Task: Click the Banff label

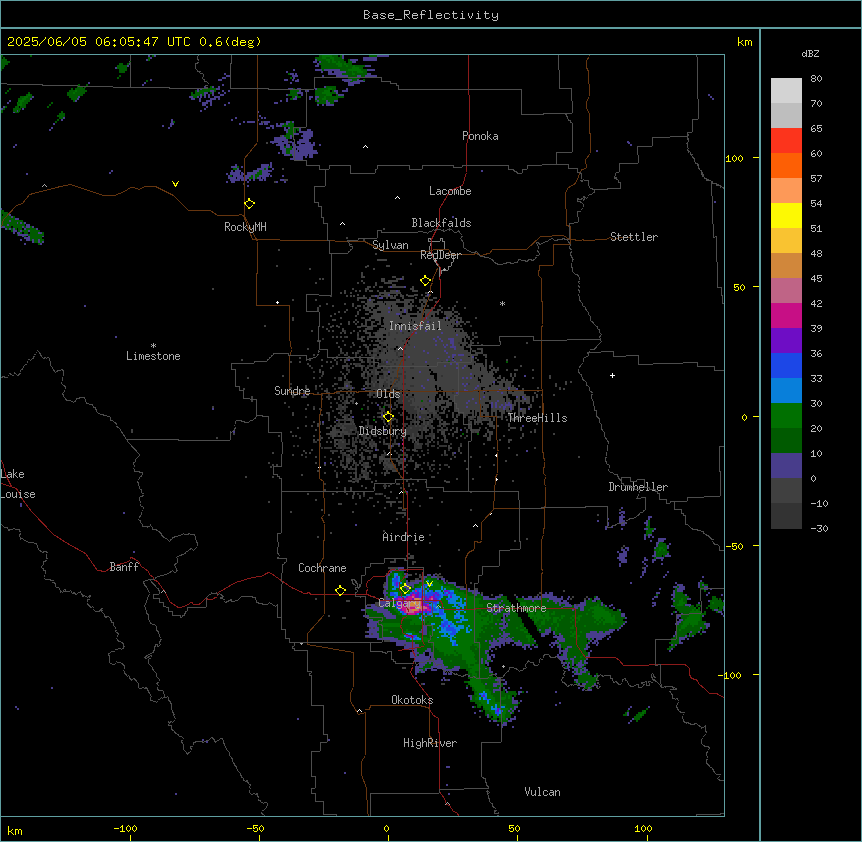Action: pyautogui.click(x=124, y=567)
